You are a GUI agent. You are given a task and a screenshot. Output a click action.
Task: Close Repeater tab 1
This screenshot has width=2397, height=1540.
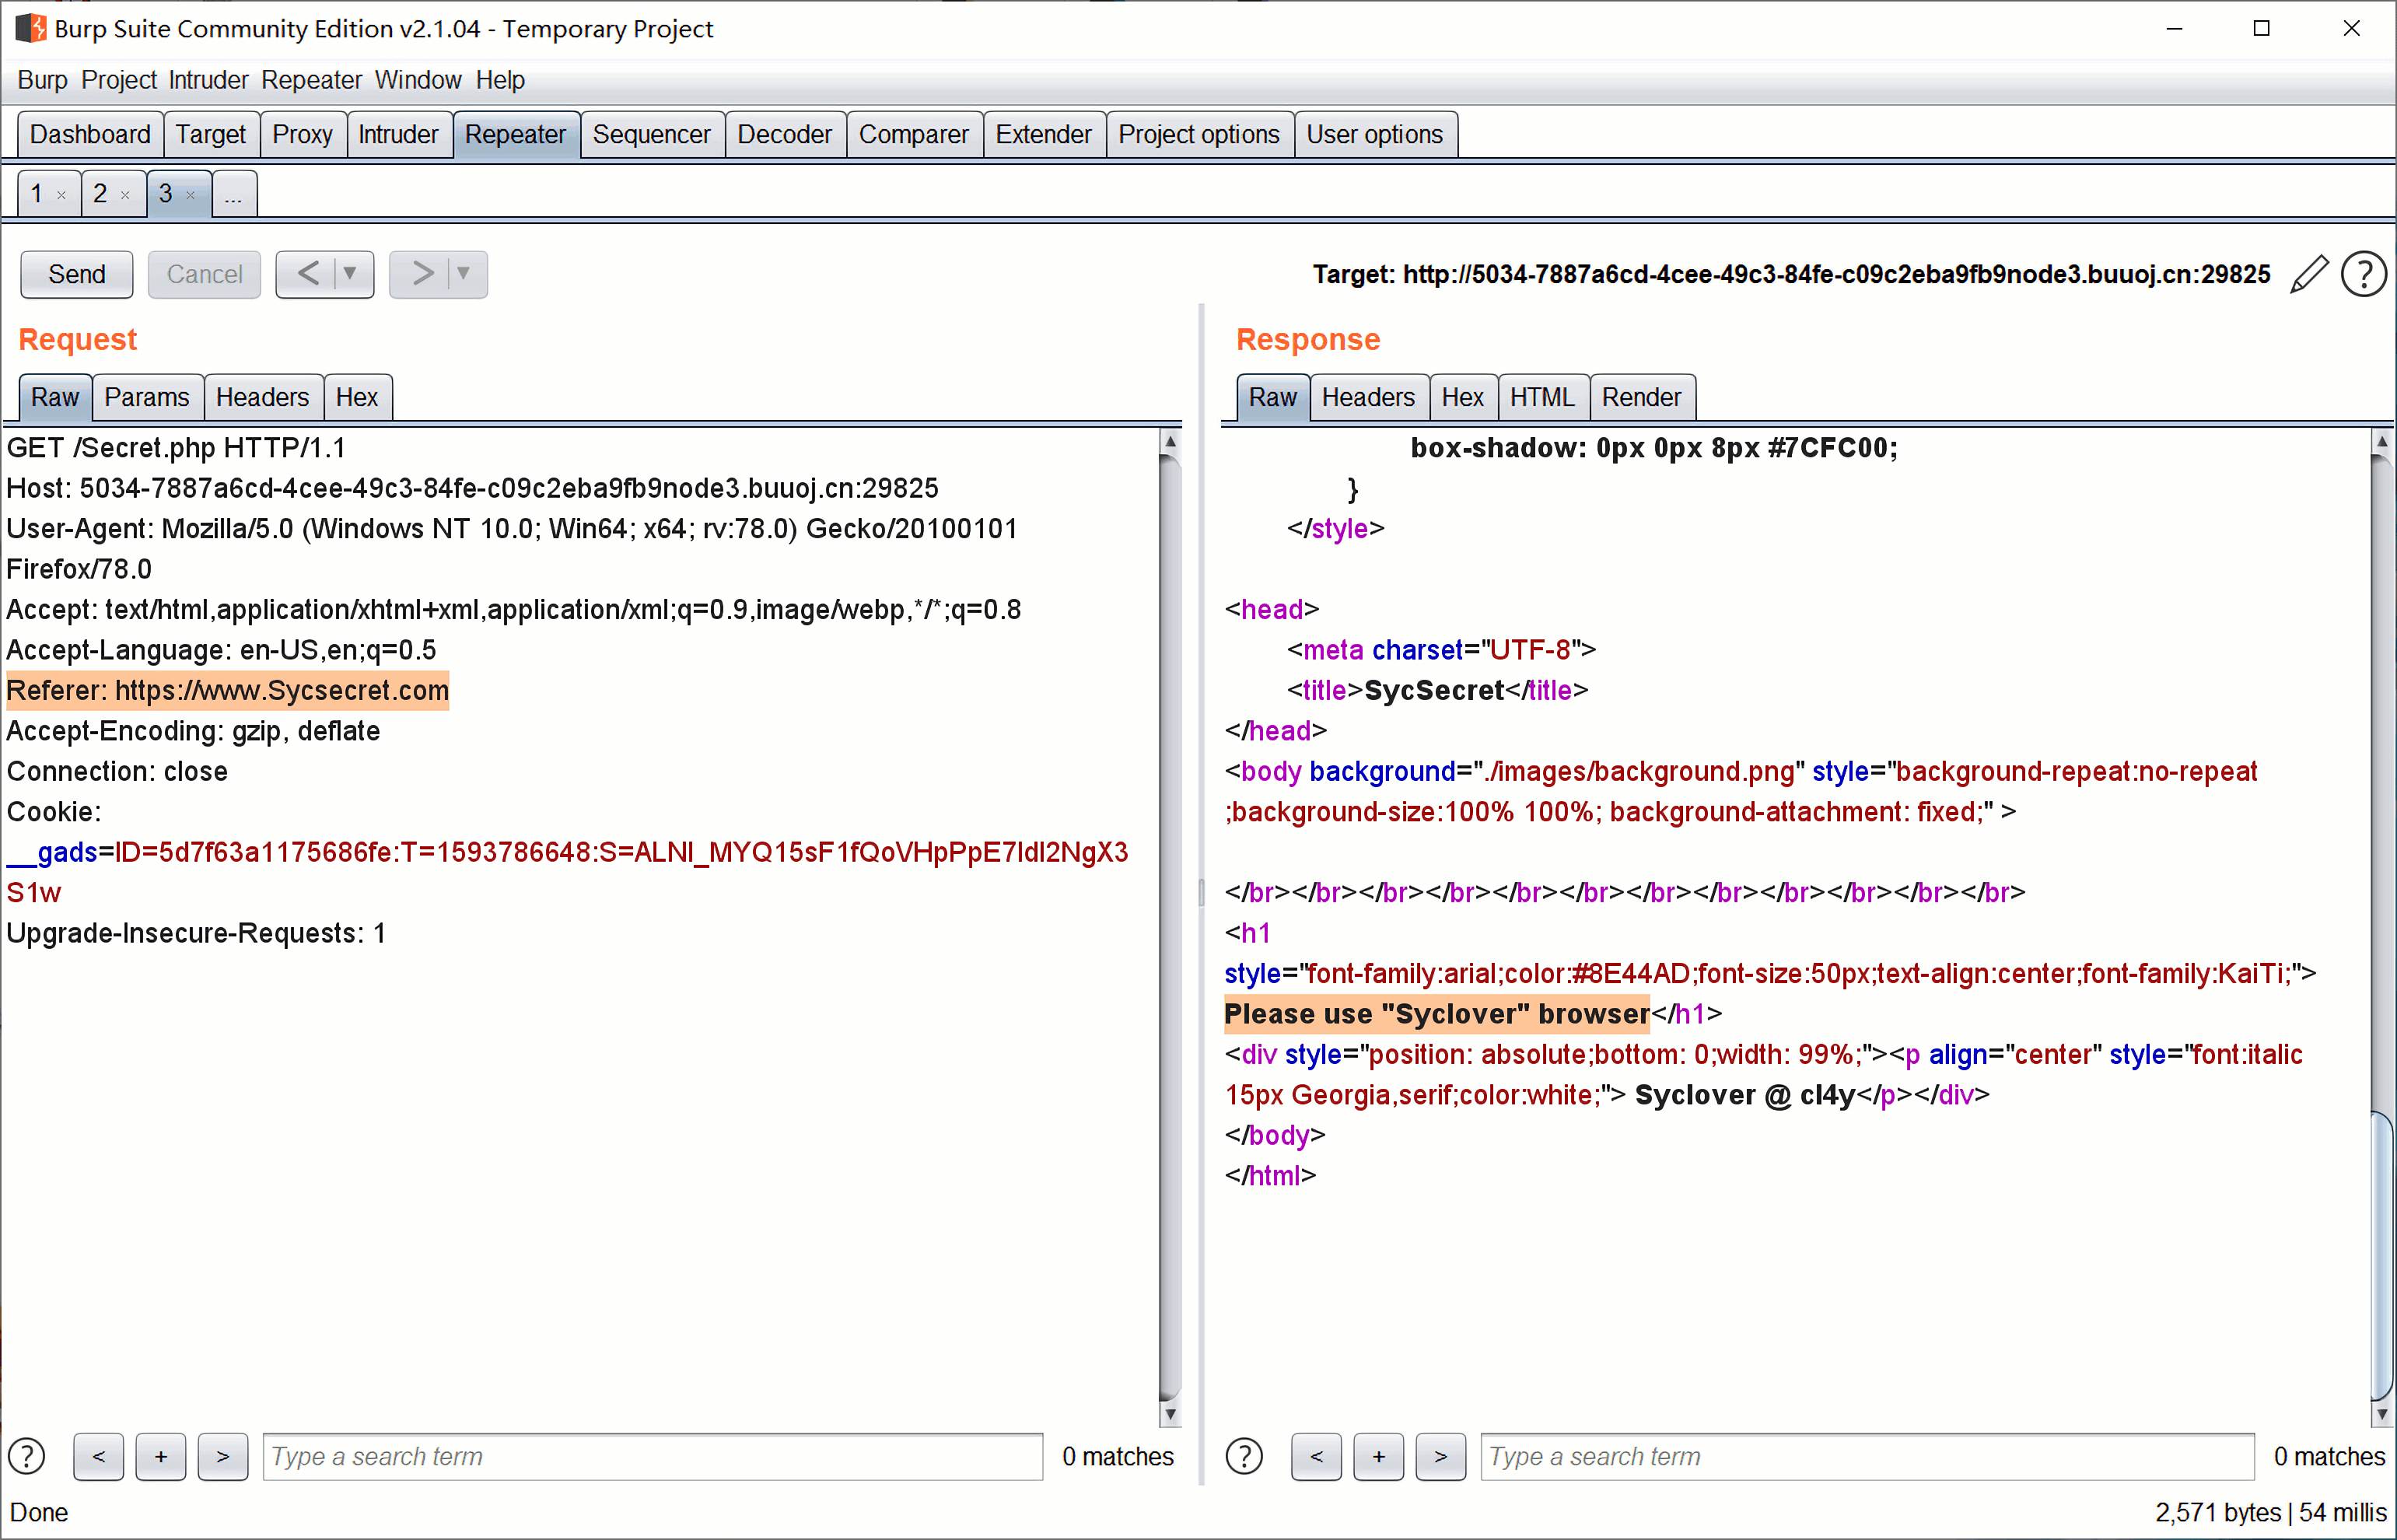(62, 195)
